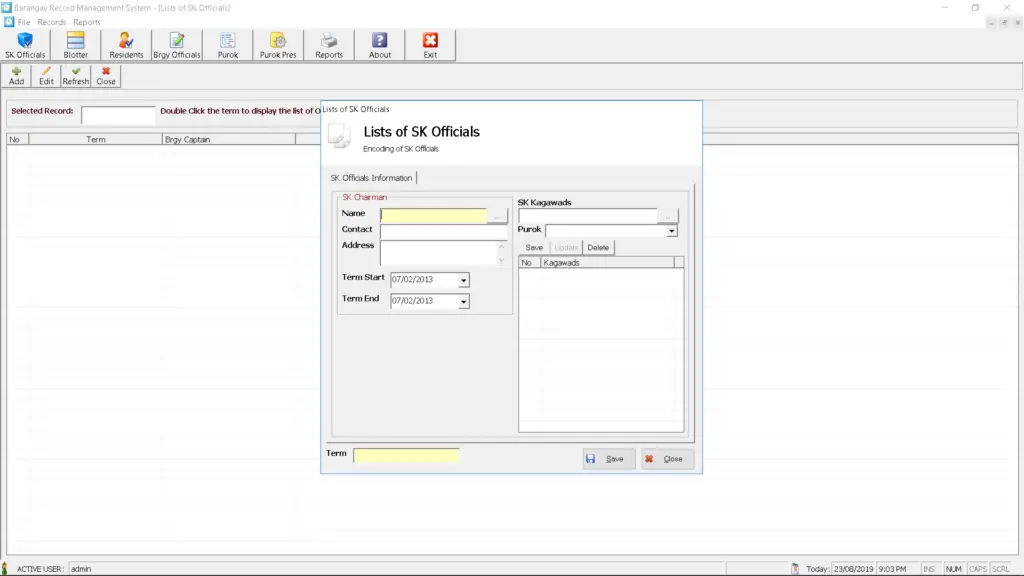Image resolution: width=1024 pixels, height=576 pixels.
Task: Expand the Term Start date dropdown
Action: click(x=463, y=281)
